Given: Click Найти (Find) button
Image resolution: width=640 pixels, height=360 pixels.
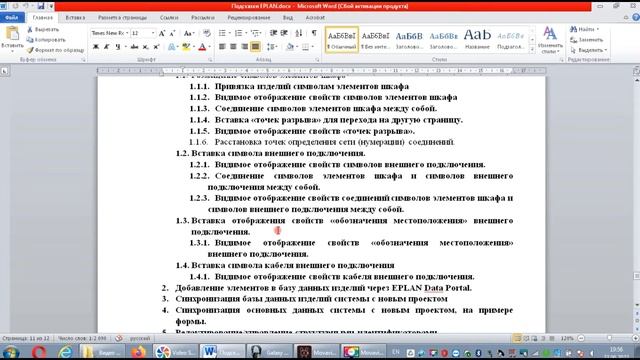Looking at the screenshot, I should tap(584, 29).
